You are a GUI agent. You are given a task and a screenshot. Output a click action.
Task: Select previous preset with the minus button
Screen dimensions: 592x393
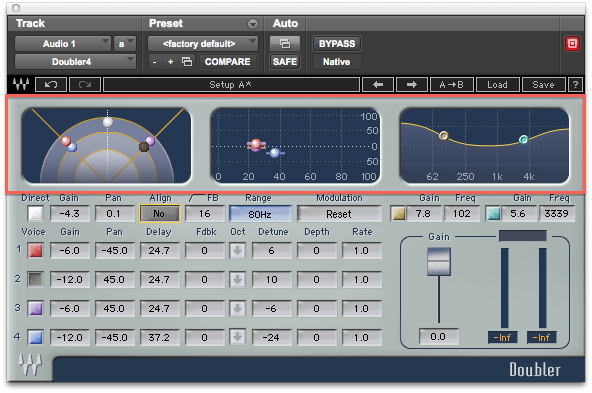(x=154, y=62)
